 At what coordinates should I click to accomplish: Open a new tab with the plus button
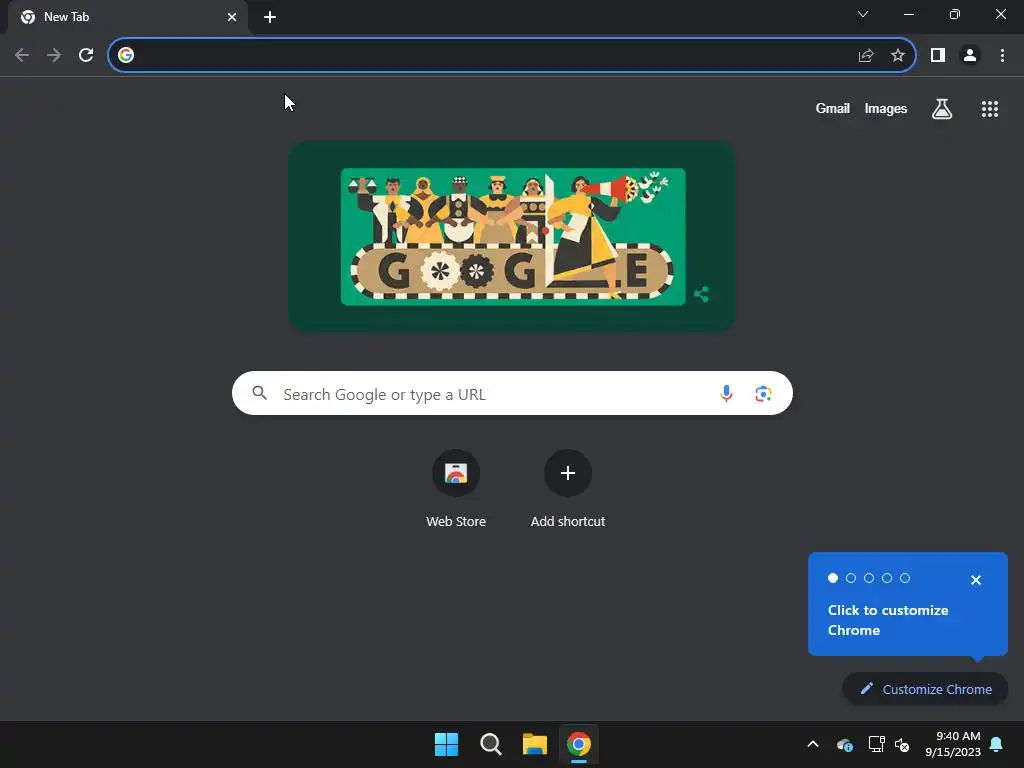point(270,18)
